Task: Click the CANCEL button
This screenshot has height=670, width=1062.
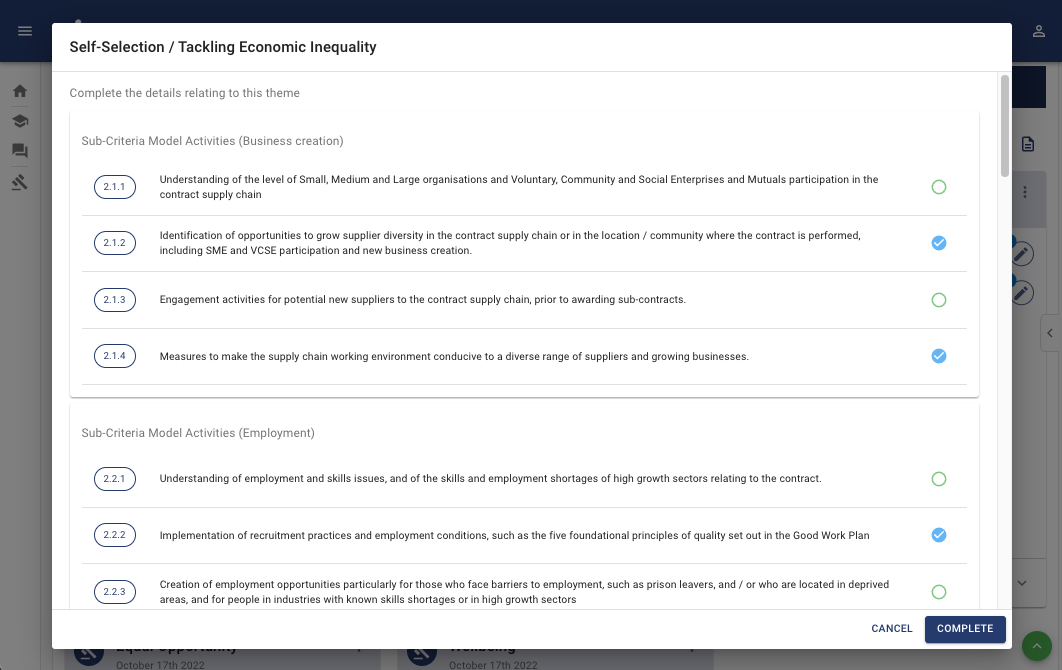Action: (892, 629)
